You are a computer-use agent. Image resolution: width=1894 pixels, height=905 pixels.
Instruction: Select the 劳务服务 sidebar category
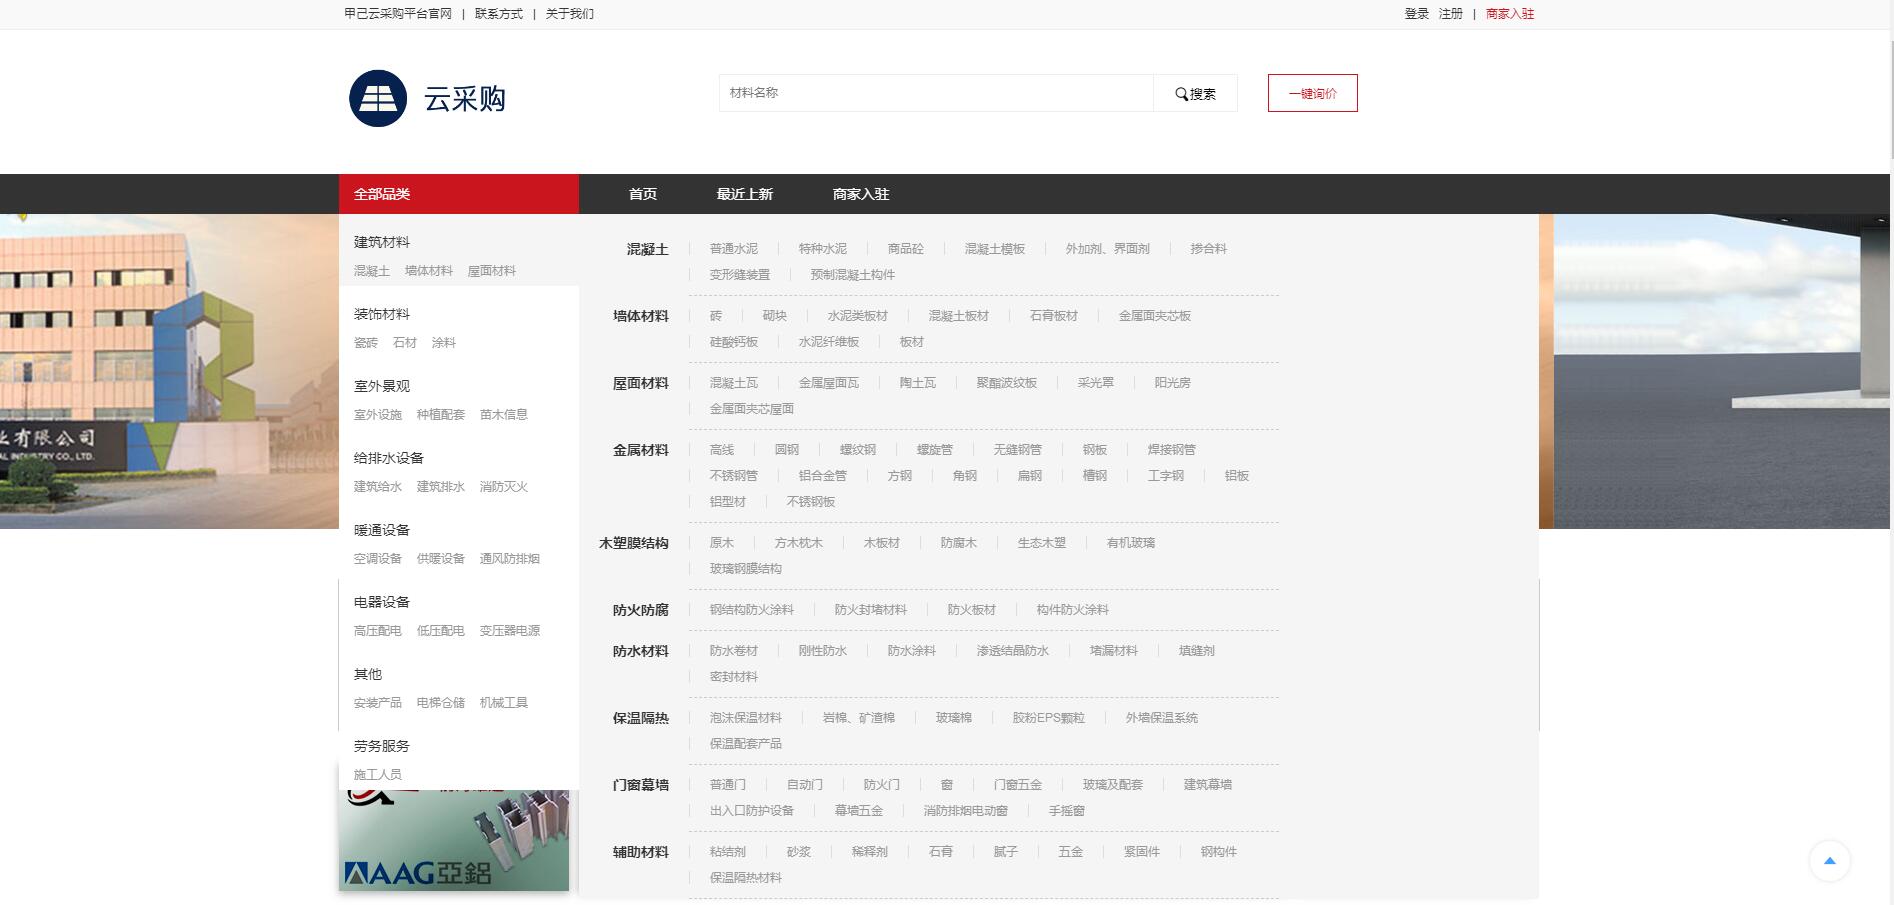(382, 746)
